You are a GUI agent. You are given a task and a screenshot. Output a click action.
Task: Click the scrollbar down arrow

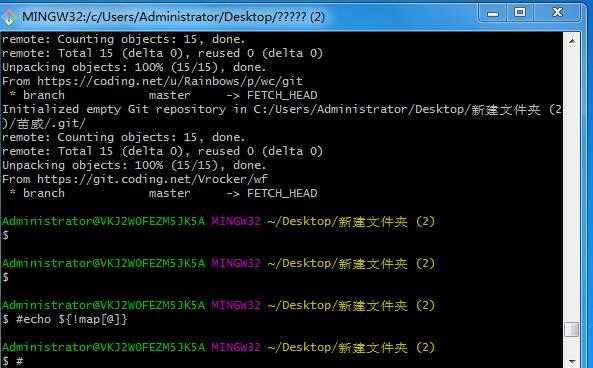[572, 361]
